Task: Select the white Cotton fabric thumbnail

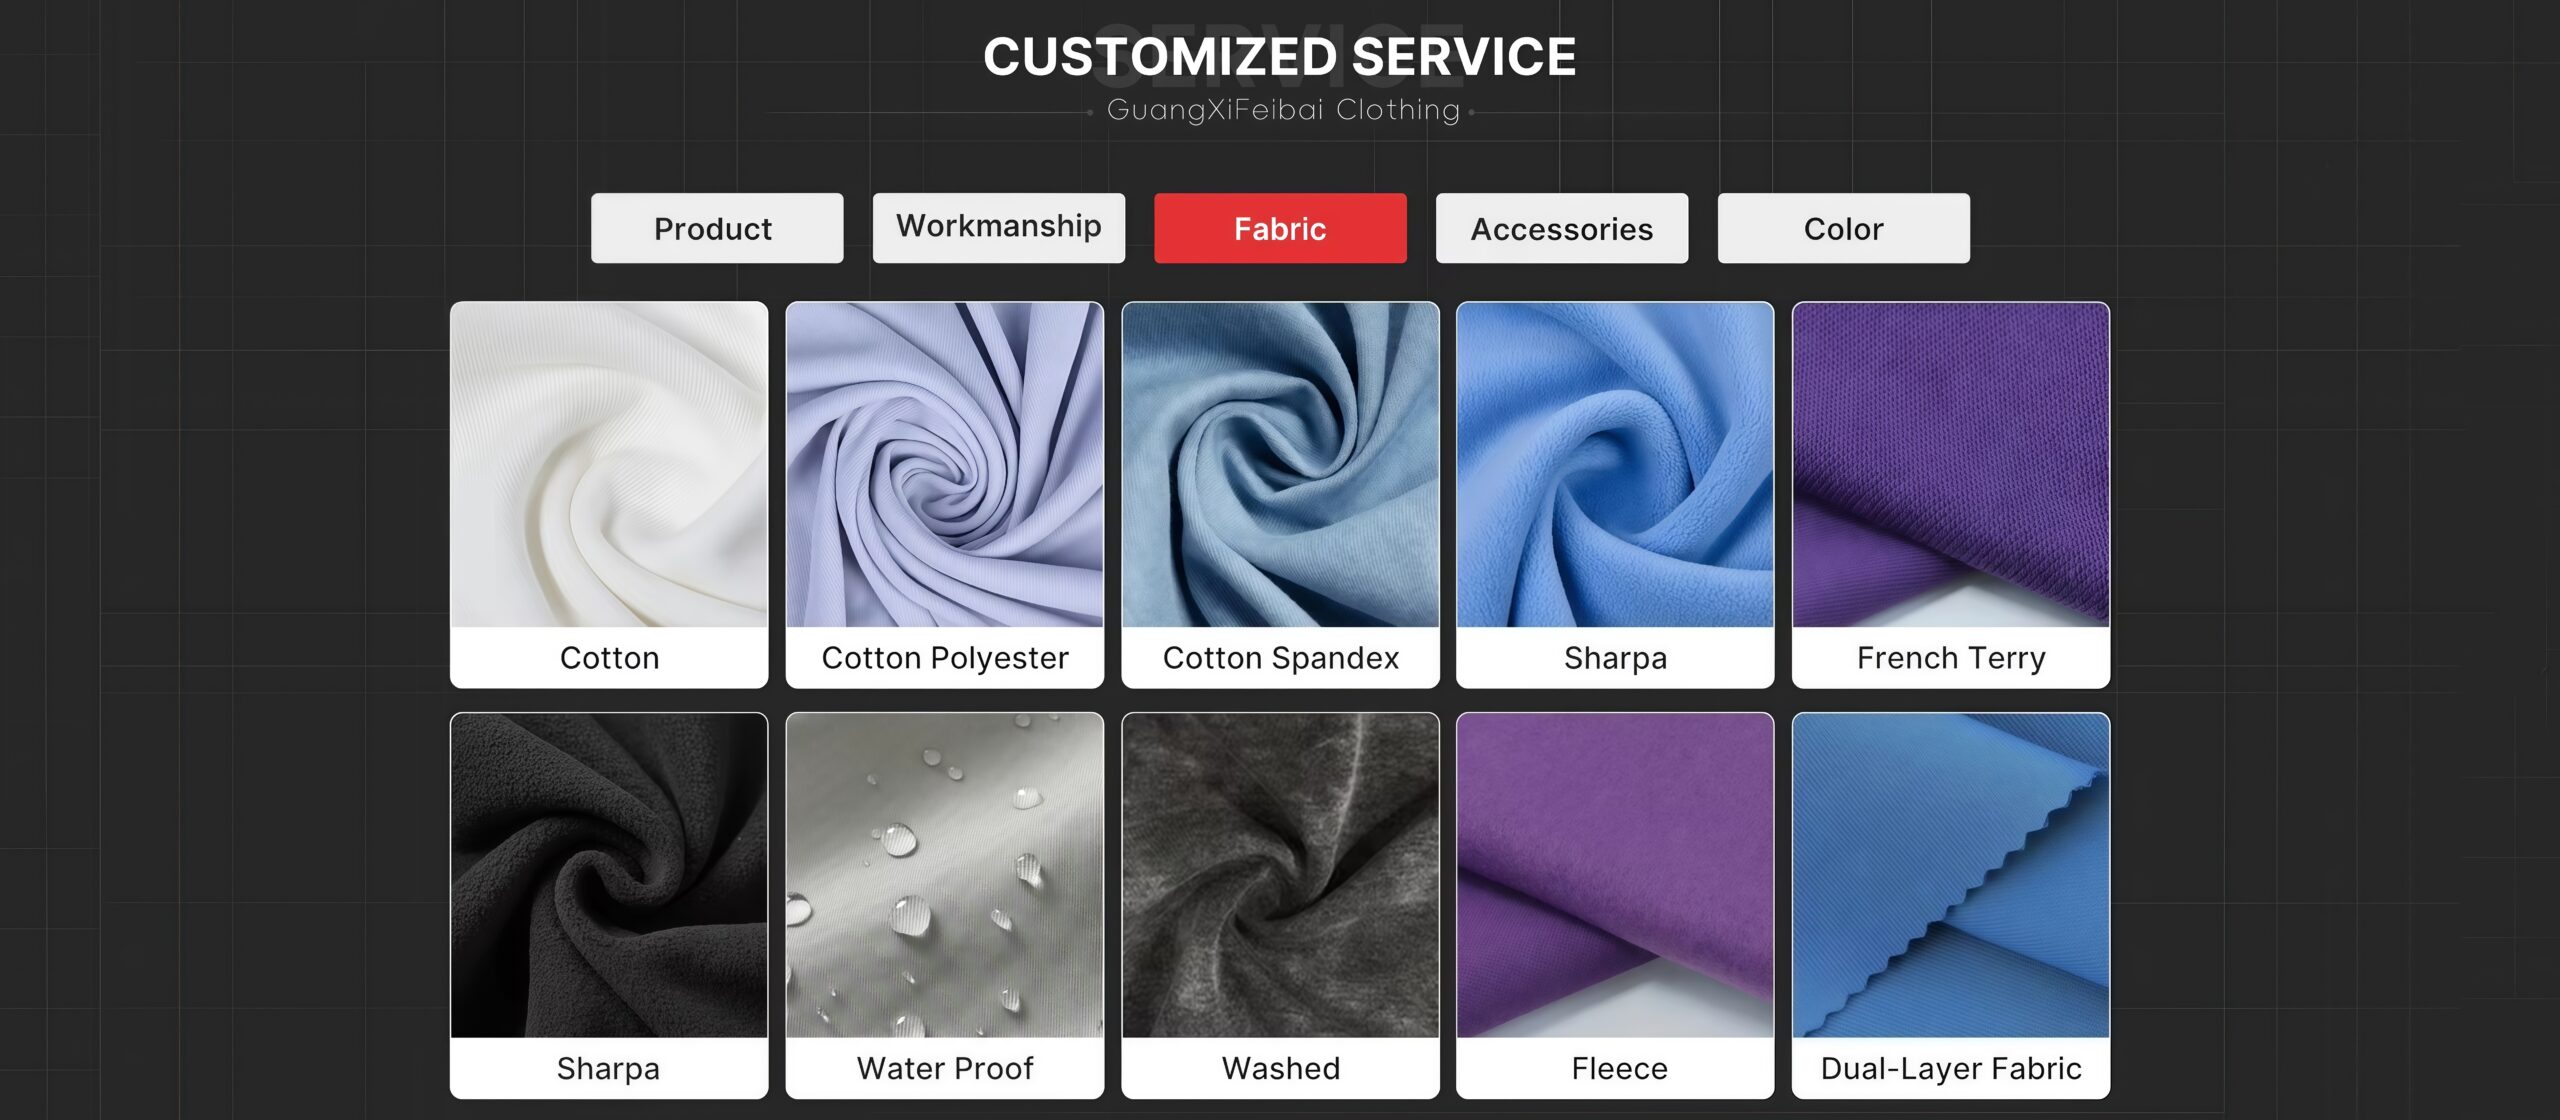Action: pyautogui.click(x=609, y=465)
